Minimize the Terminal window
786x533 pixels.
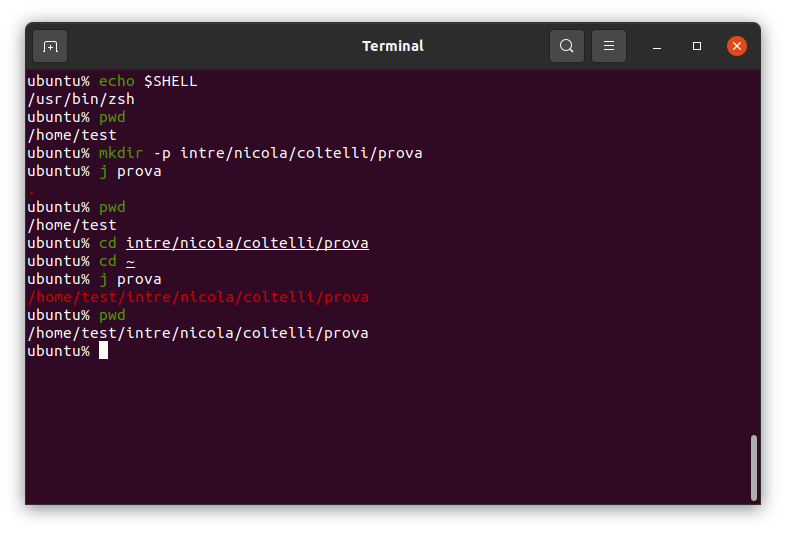(x=657, y=46)
